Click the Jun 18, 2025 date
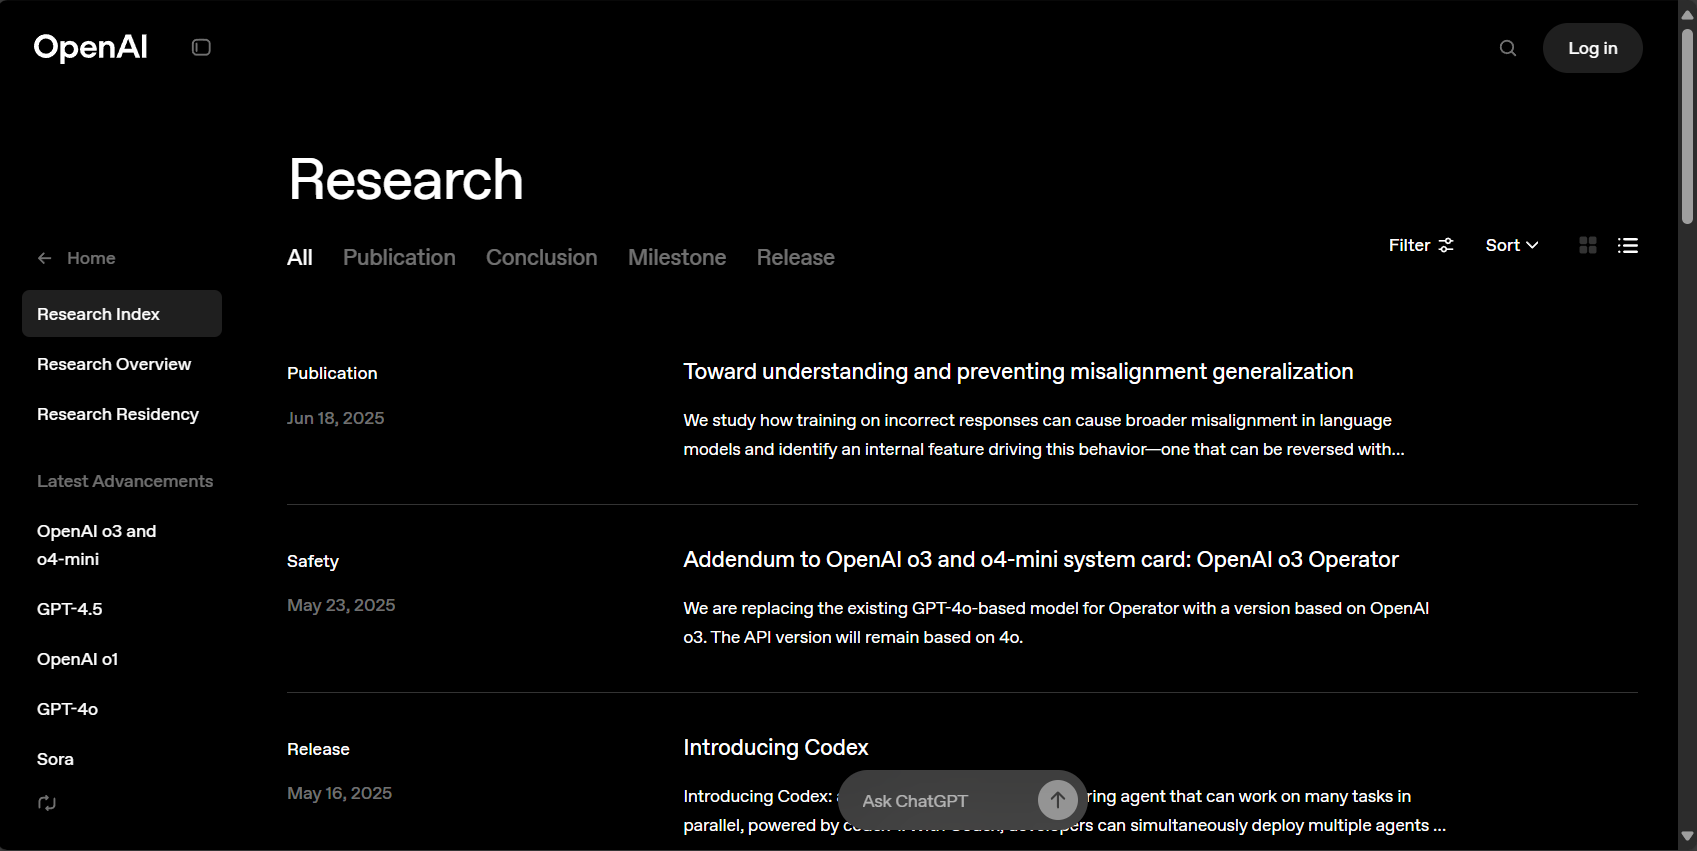This screenshot has height=851, width=1697. point(336,418)
